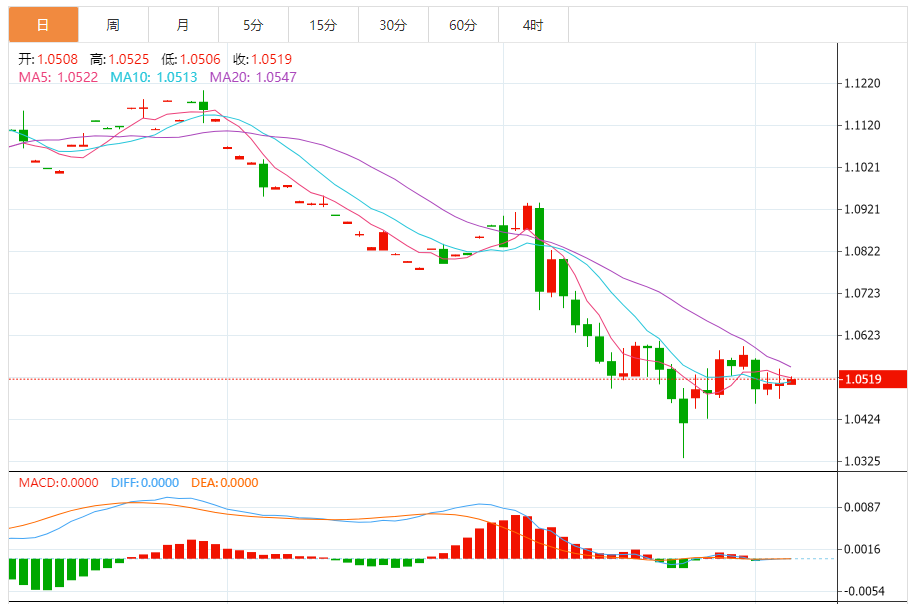Click the 1.0424 price axis label
Image resolution: width=912 pixels, height=604 pixels.
click(x=863, y=420)
